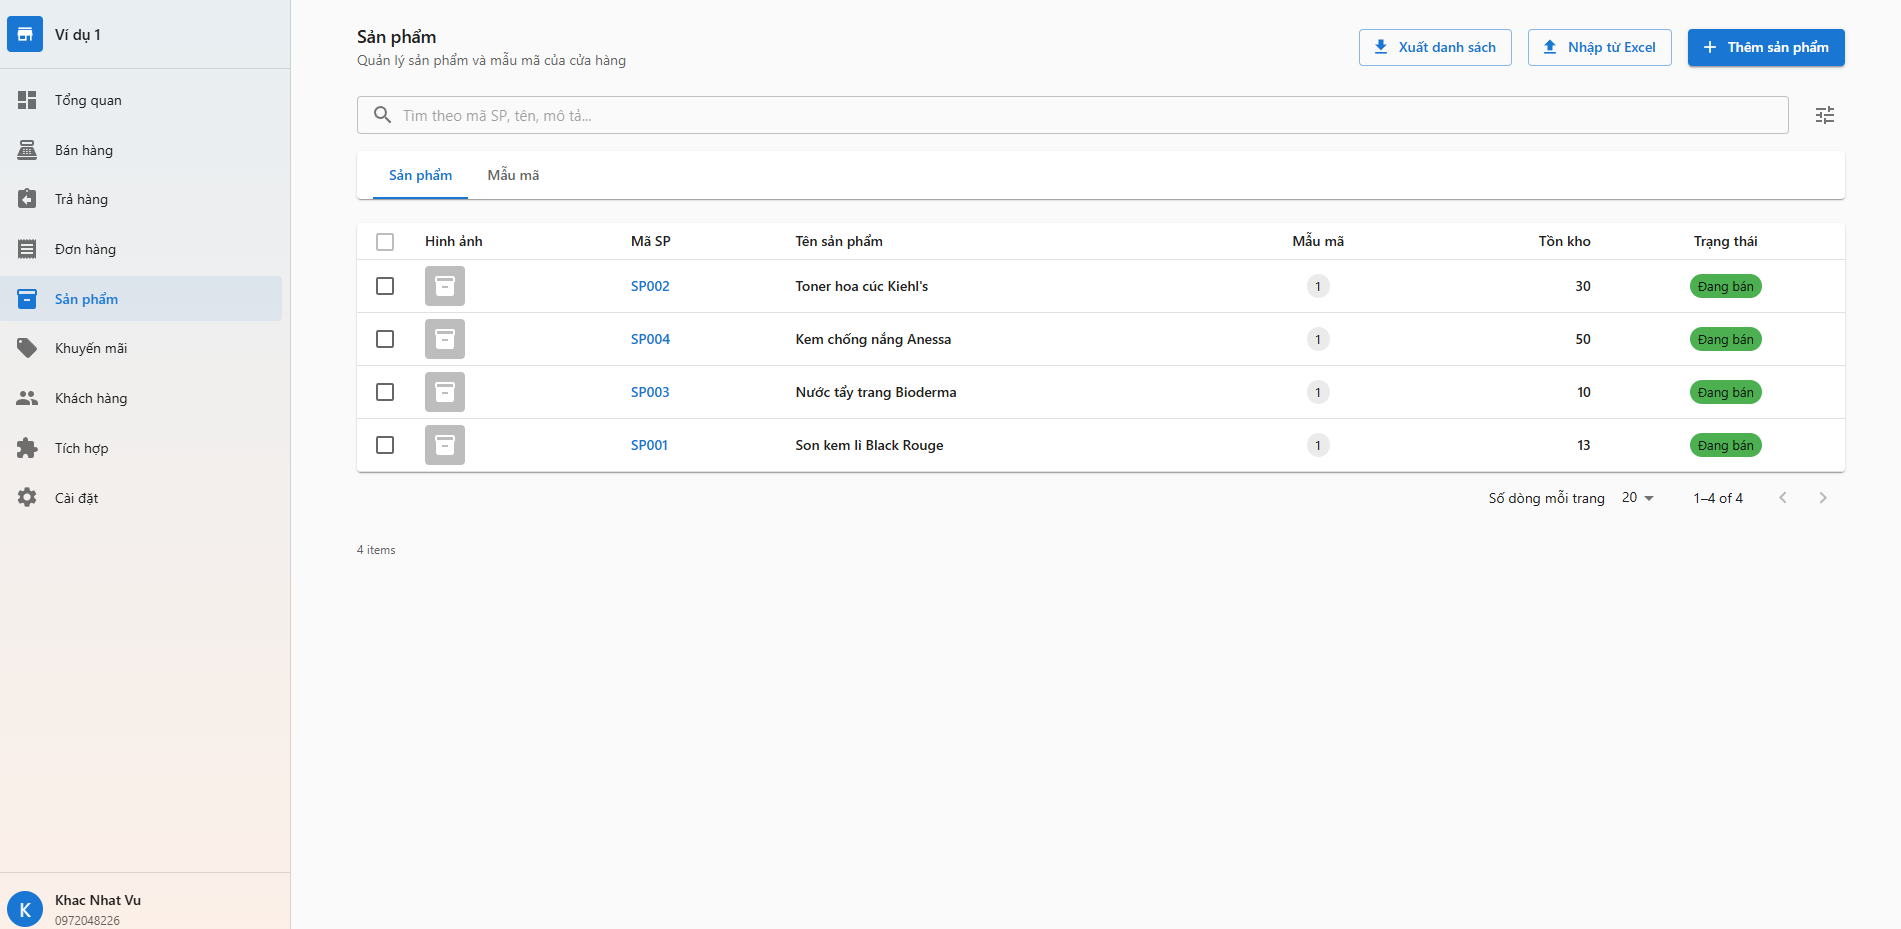Open Đơn hàng in the sidebar menu
This screenshot has height=929, width=1901.
click(85, 249)
